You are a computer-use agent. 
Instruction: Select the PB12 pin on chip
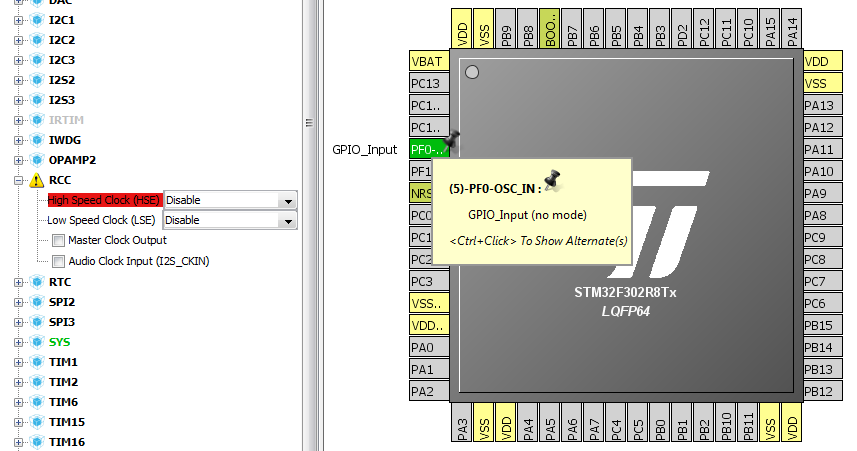(x=823, y=391)
